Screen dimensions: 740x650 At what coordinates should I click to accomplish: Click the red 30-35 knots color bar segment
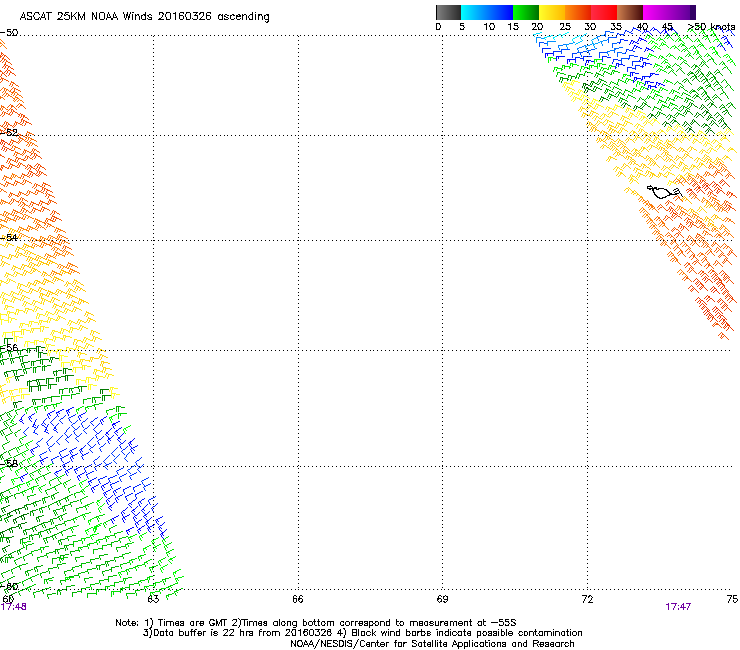click(604, 12)
